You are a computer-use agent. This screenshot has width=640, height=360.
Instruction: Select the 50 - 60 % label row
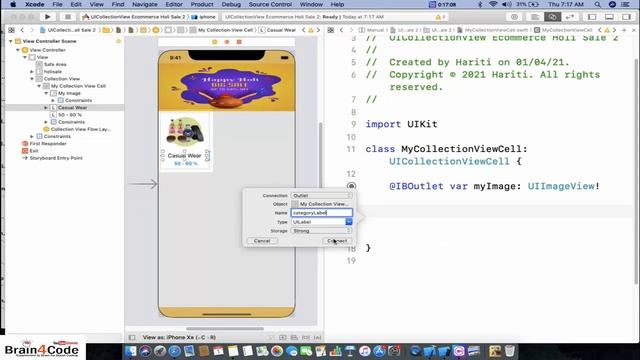click(x=63, y=115)
